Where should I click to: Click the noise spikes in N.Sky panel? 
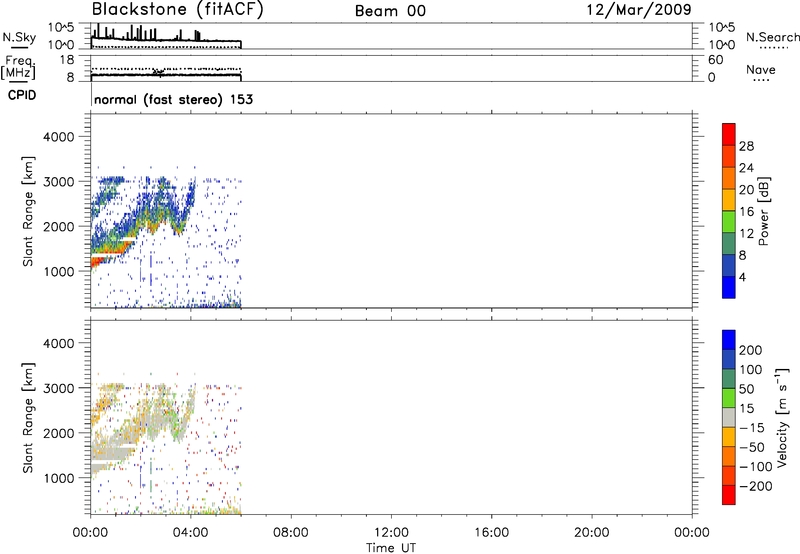click(x=145, y=33)
